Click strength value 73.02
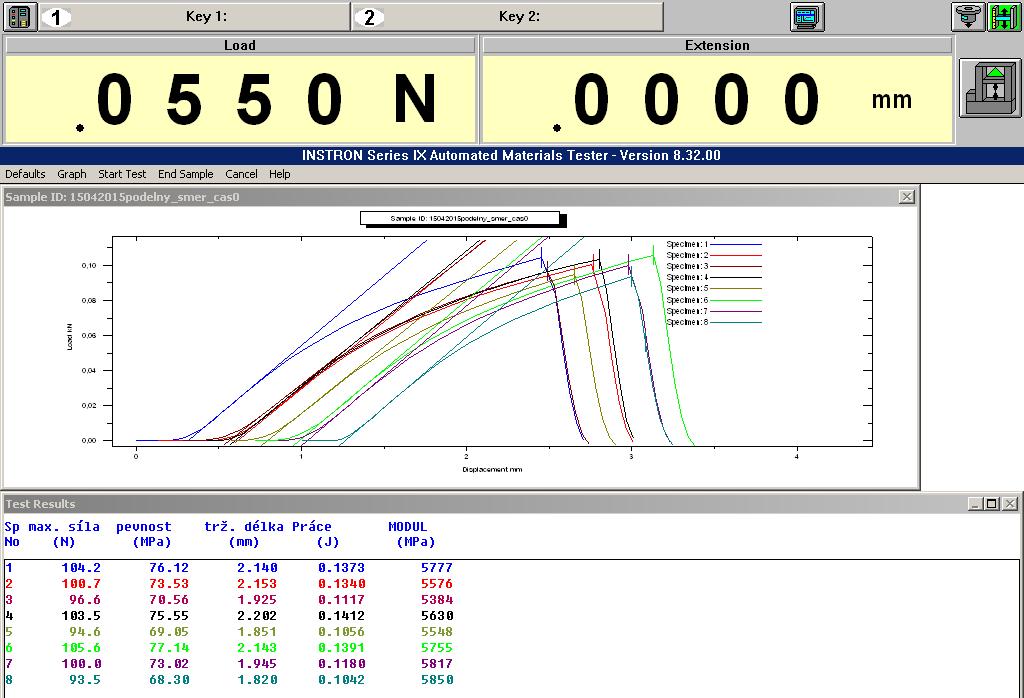Image resolution: width=1024 pixels, height=698 pixels. click(x=168, y=664)
